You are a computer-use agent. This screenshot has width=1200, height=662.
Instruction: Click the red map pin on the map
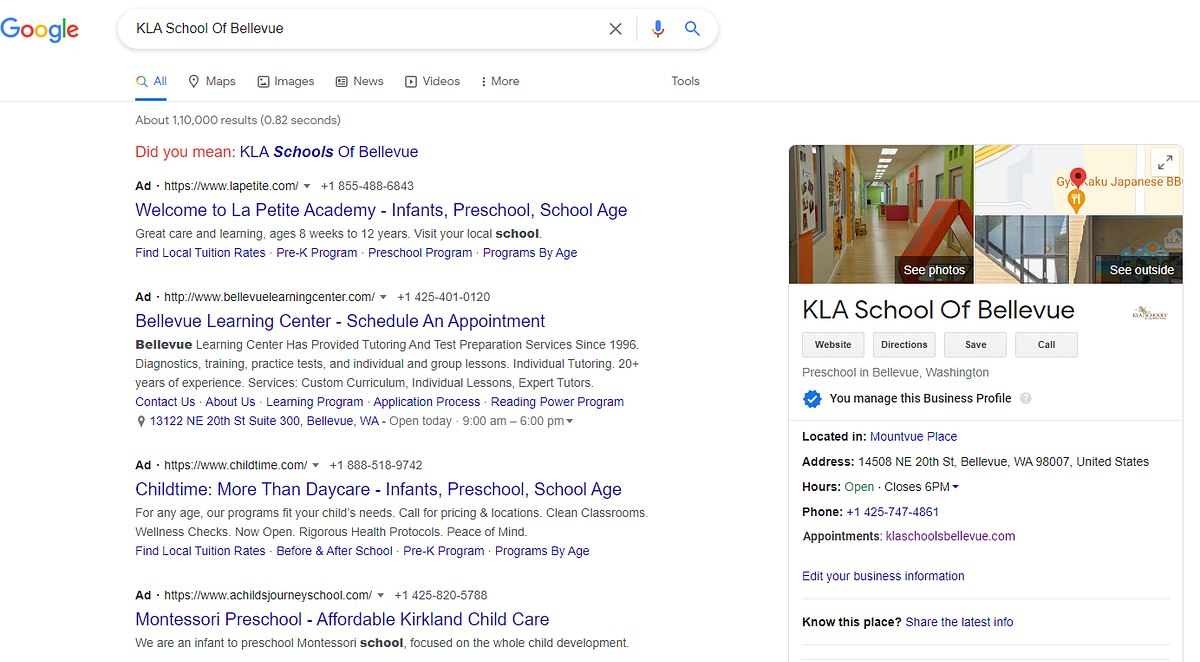pos(1078,178)
